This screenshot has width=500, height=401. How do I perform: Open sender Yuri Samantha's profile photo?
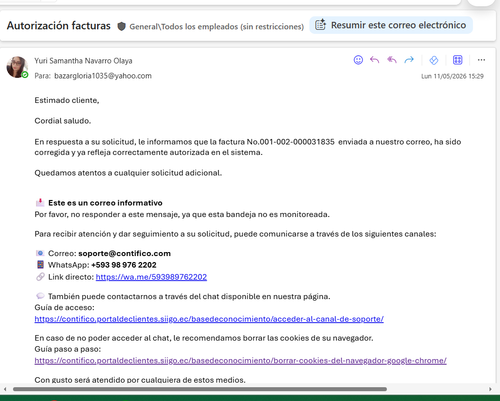pyautogui.click(x=17, y=67)
